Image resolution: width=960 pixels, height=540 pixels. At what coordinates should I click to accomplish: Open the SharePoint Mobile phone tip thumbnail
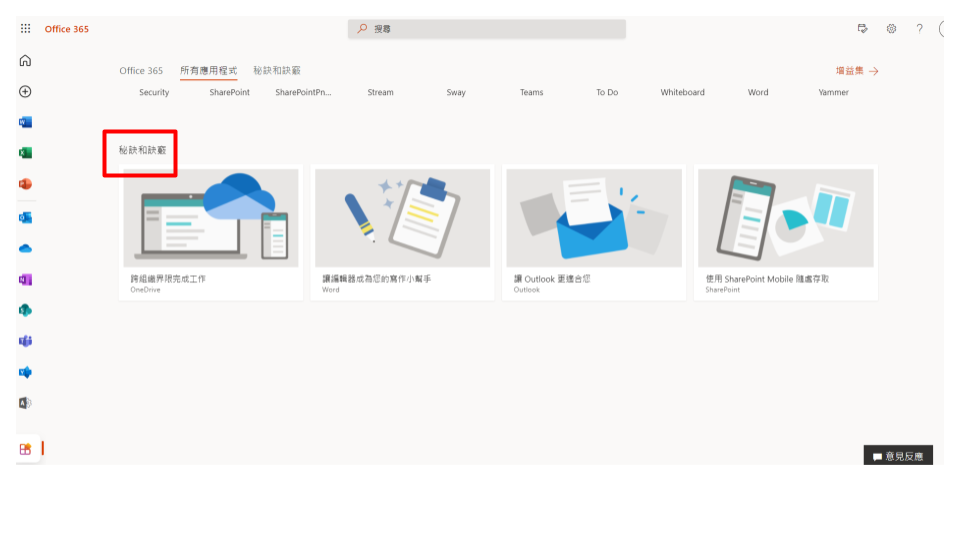pyautogui.click(x=786, y=218)
